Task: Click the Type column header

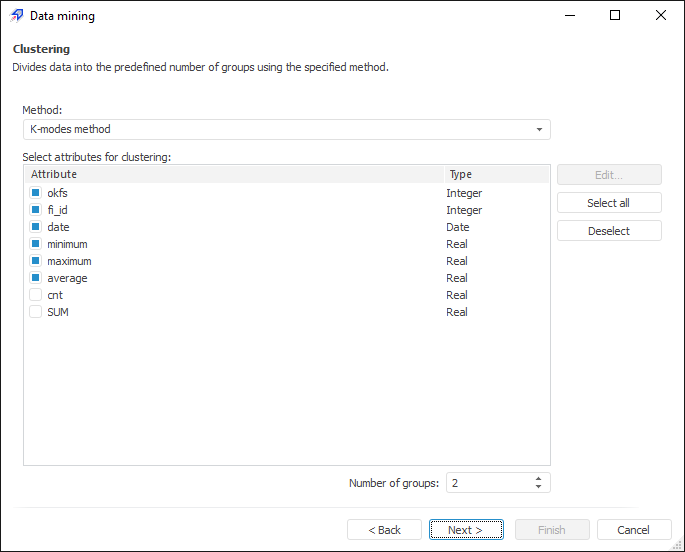Action: 496,174
